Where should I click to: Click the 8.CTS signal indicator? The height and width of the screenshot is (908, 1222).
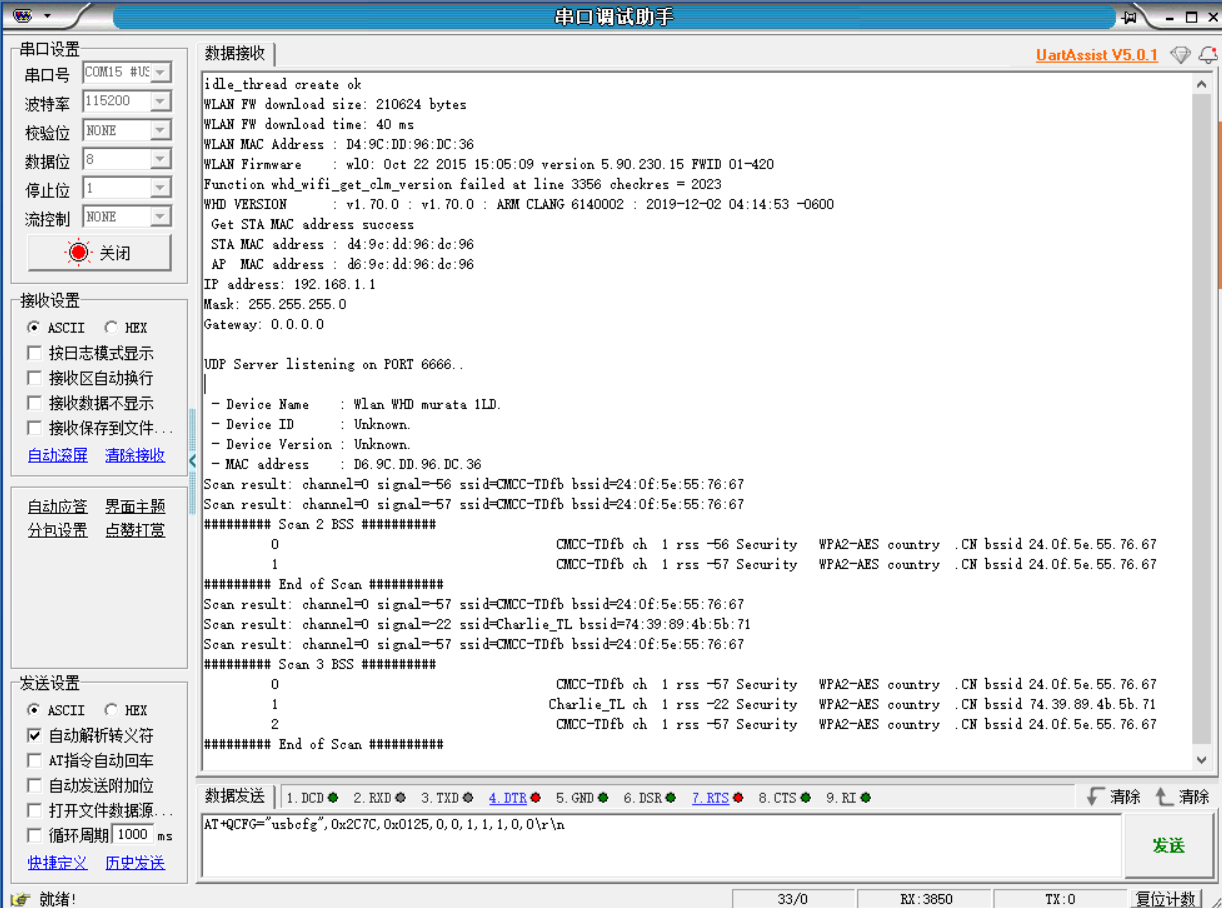[785, 798]
